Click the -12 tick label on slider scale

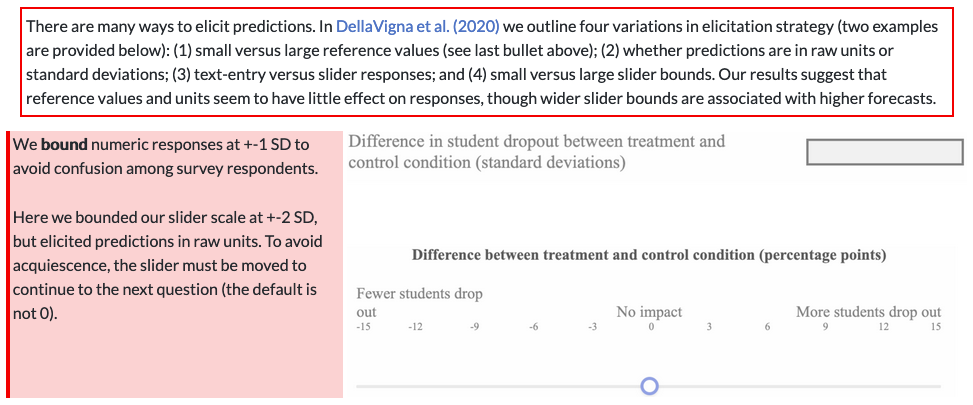point(415,327)
